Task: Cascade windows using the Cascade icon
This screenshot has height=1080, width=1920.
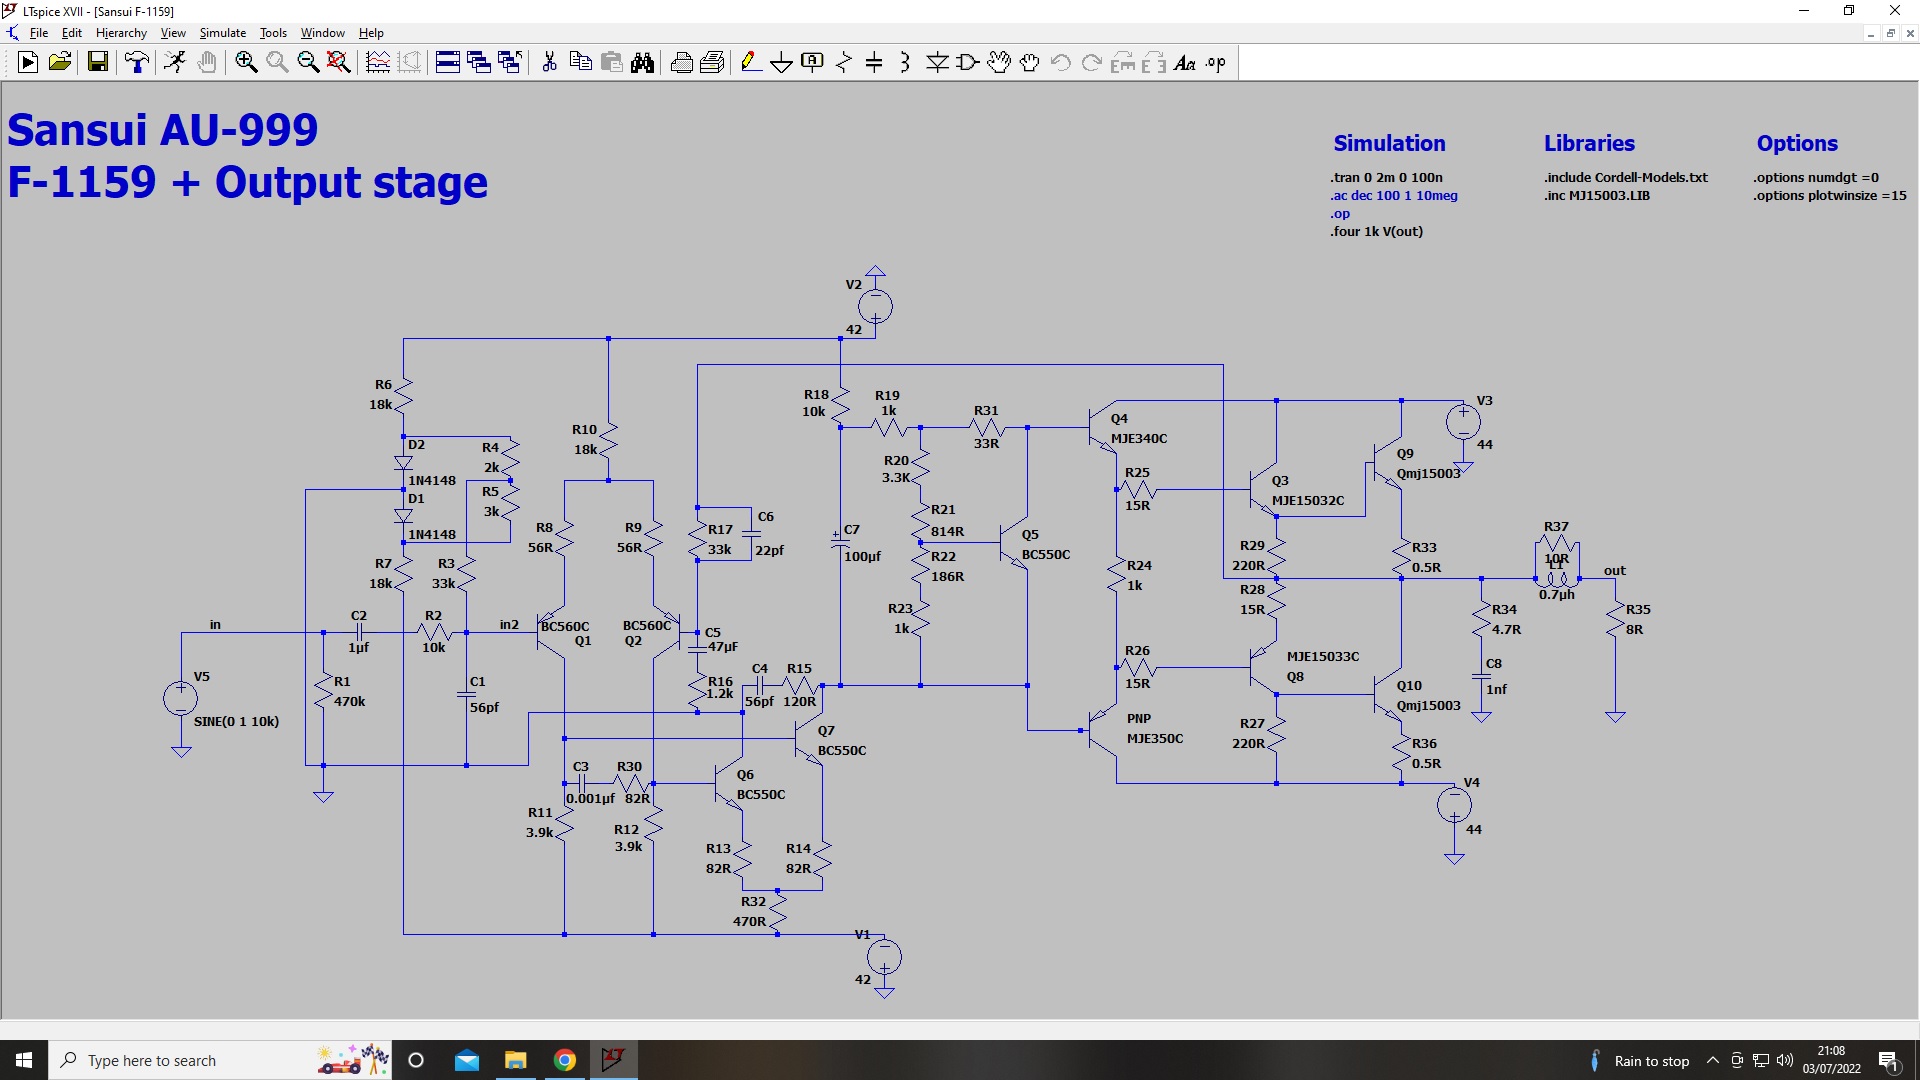Action: (479, 63)
